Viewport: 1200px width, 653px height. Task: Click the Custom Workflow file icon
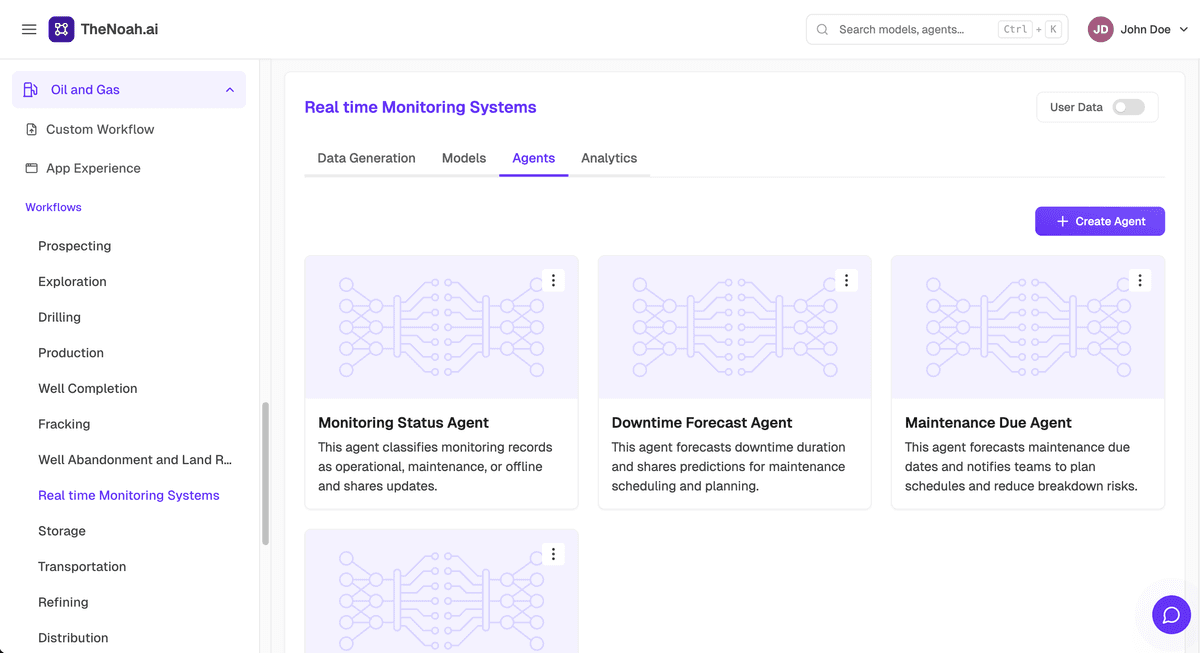32,129
